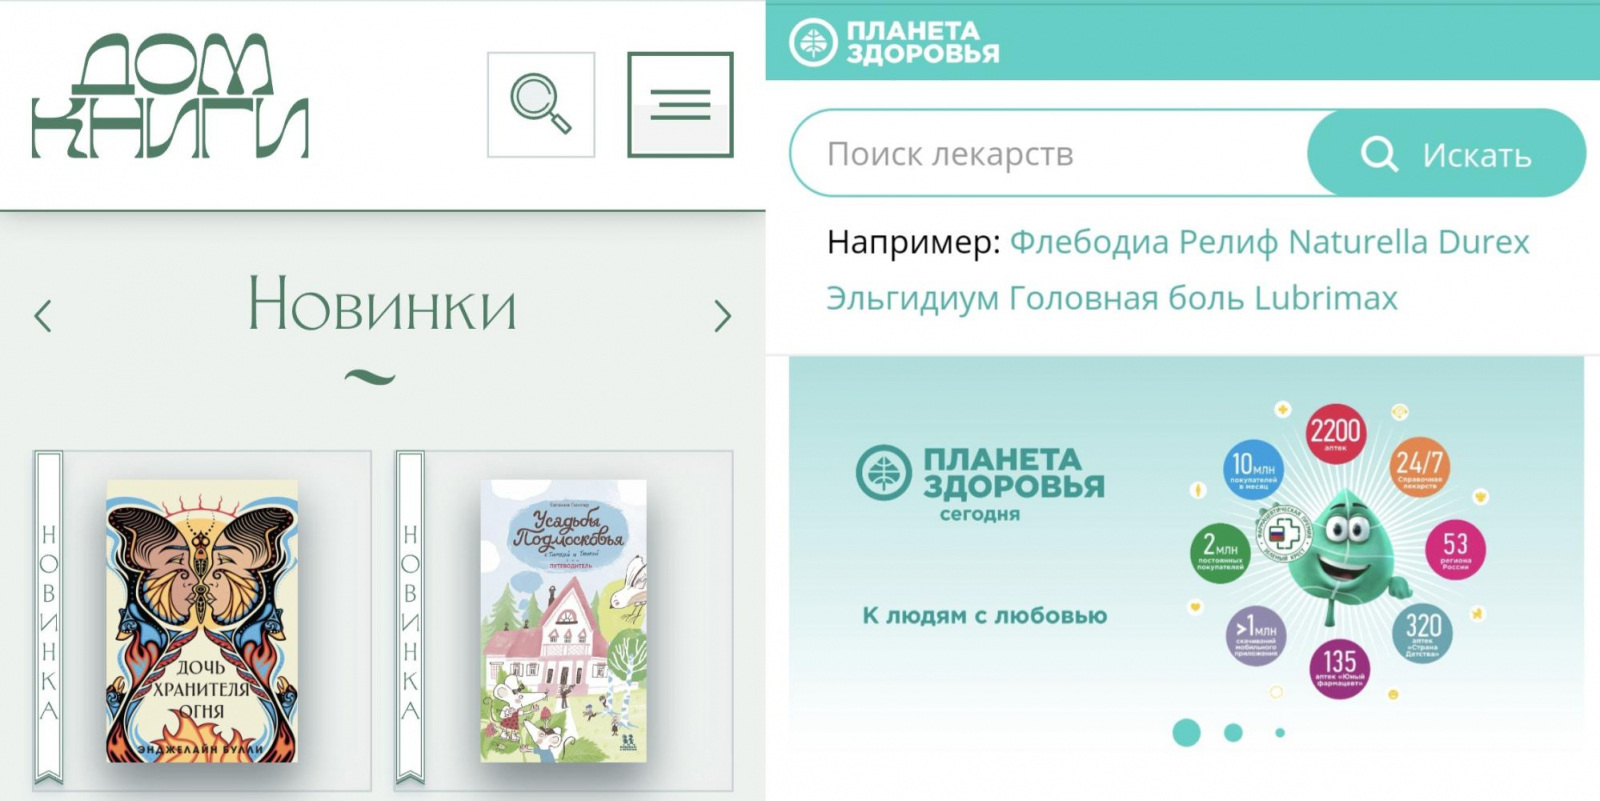Viewport: 1600px width, 801px height.
Task: Select the third banner carousel dot
Action: tap(1280, 733)
